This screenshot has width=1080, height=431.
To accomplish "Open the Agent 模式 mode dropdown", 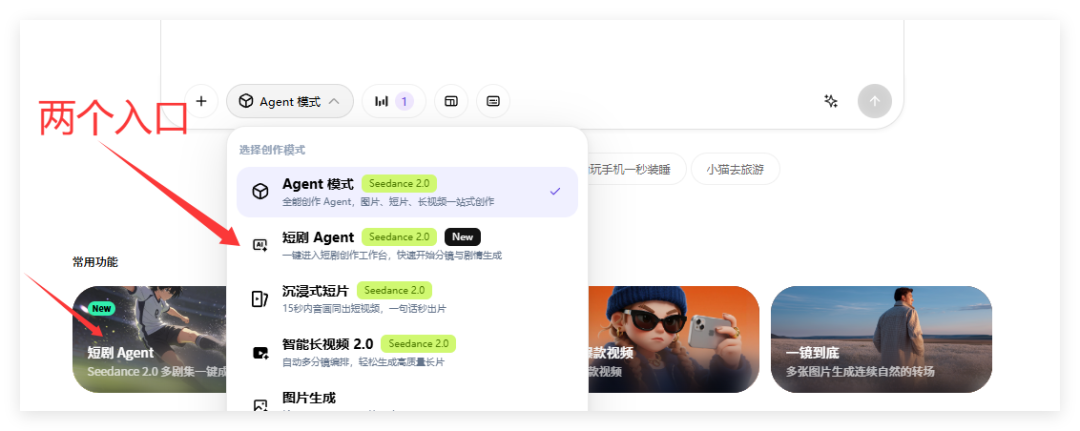I will [290, 101].
